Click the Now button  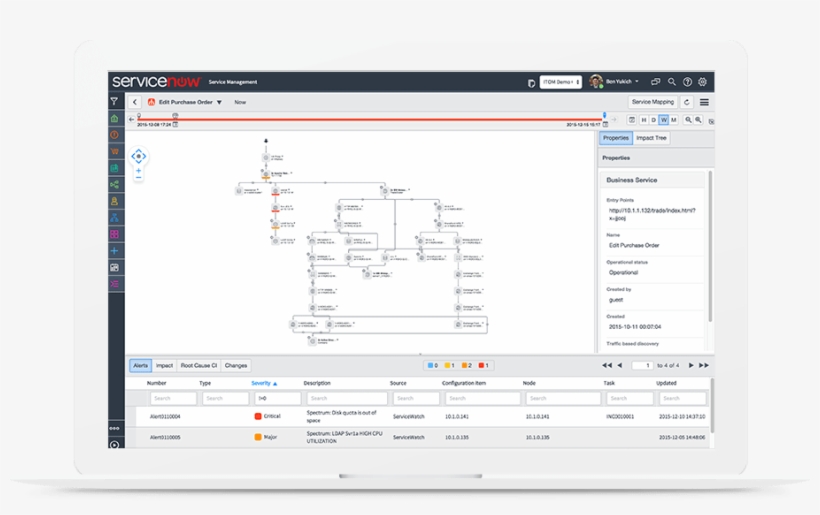[240, 102]
